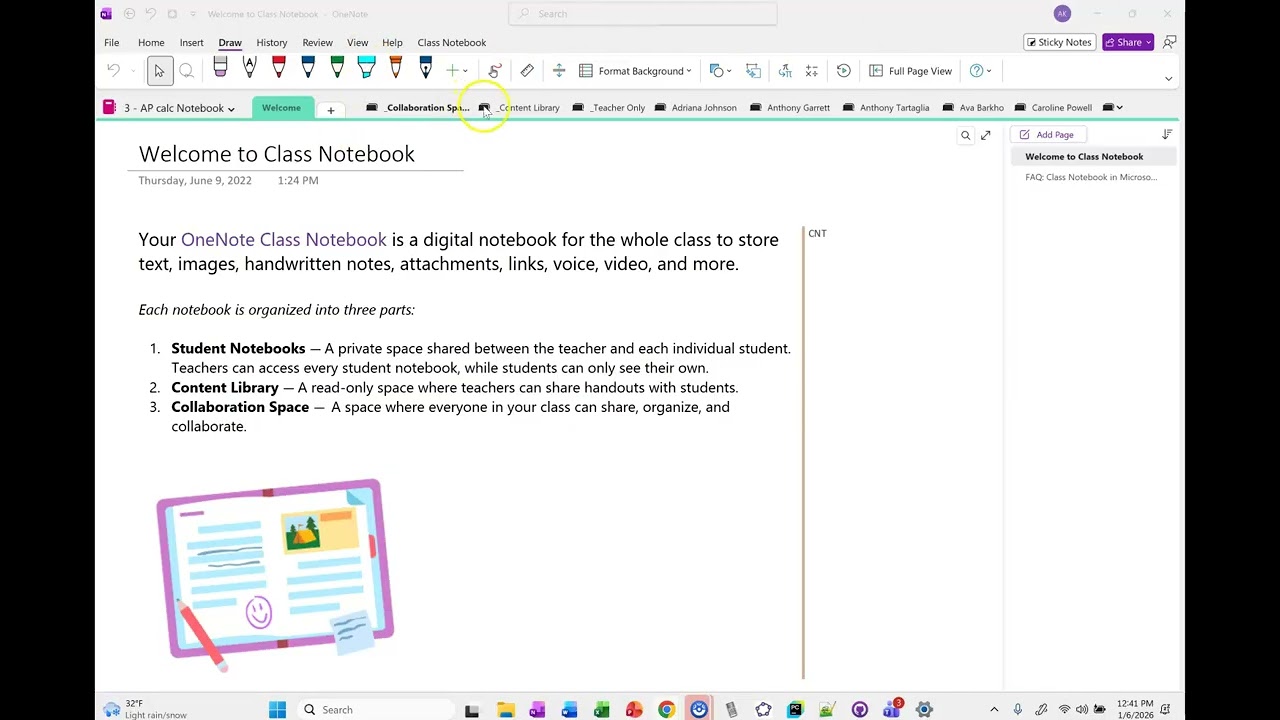Open FAQ: Class Notebook page
1280x720 pixels.
point(1091,177)
